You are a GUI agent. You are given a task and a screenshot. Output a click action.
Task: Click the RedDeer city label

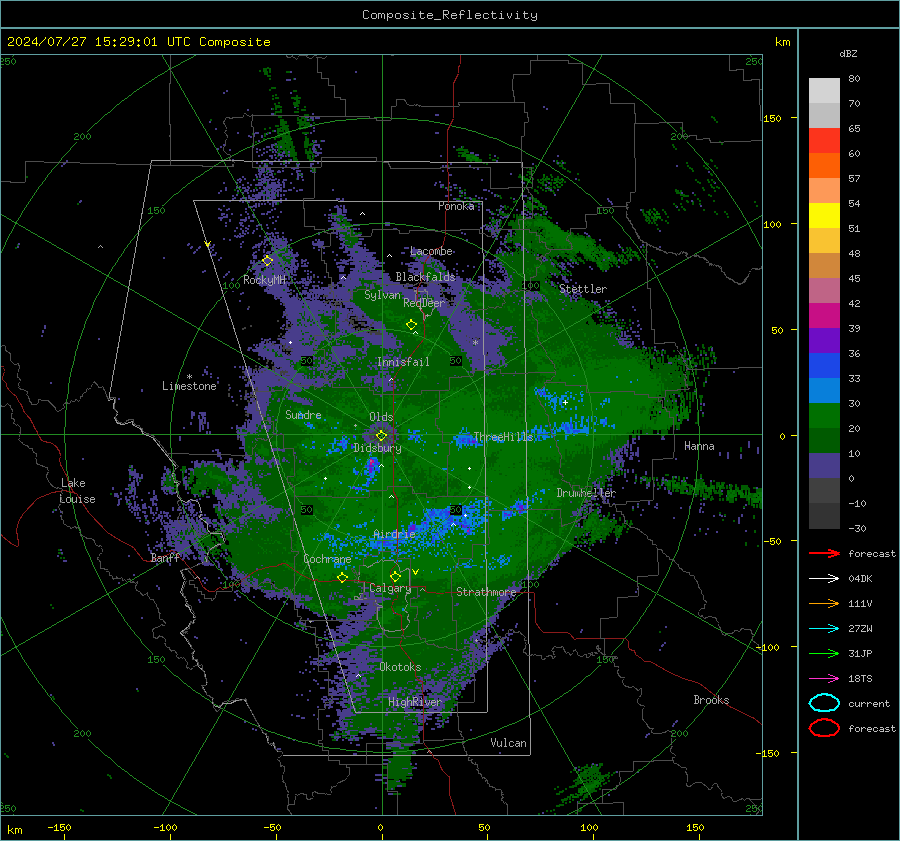point(424,303)
